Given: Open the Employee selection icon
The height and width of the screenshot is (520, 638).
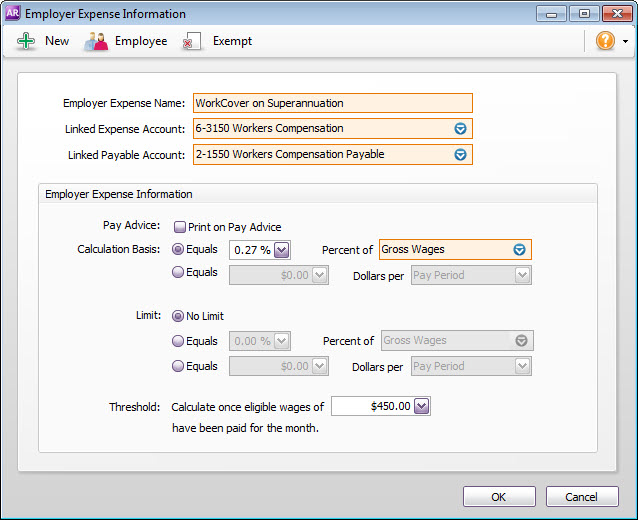Looking at the screenshot, I should [96, 41].
